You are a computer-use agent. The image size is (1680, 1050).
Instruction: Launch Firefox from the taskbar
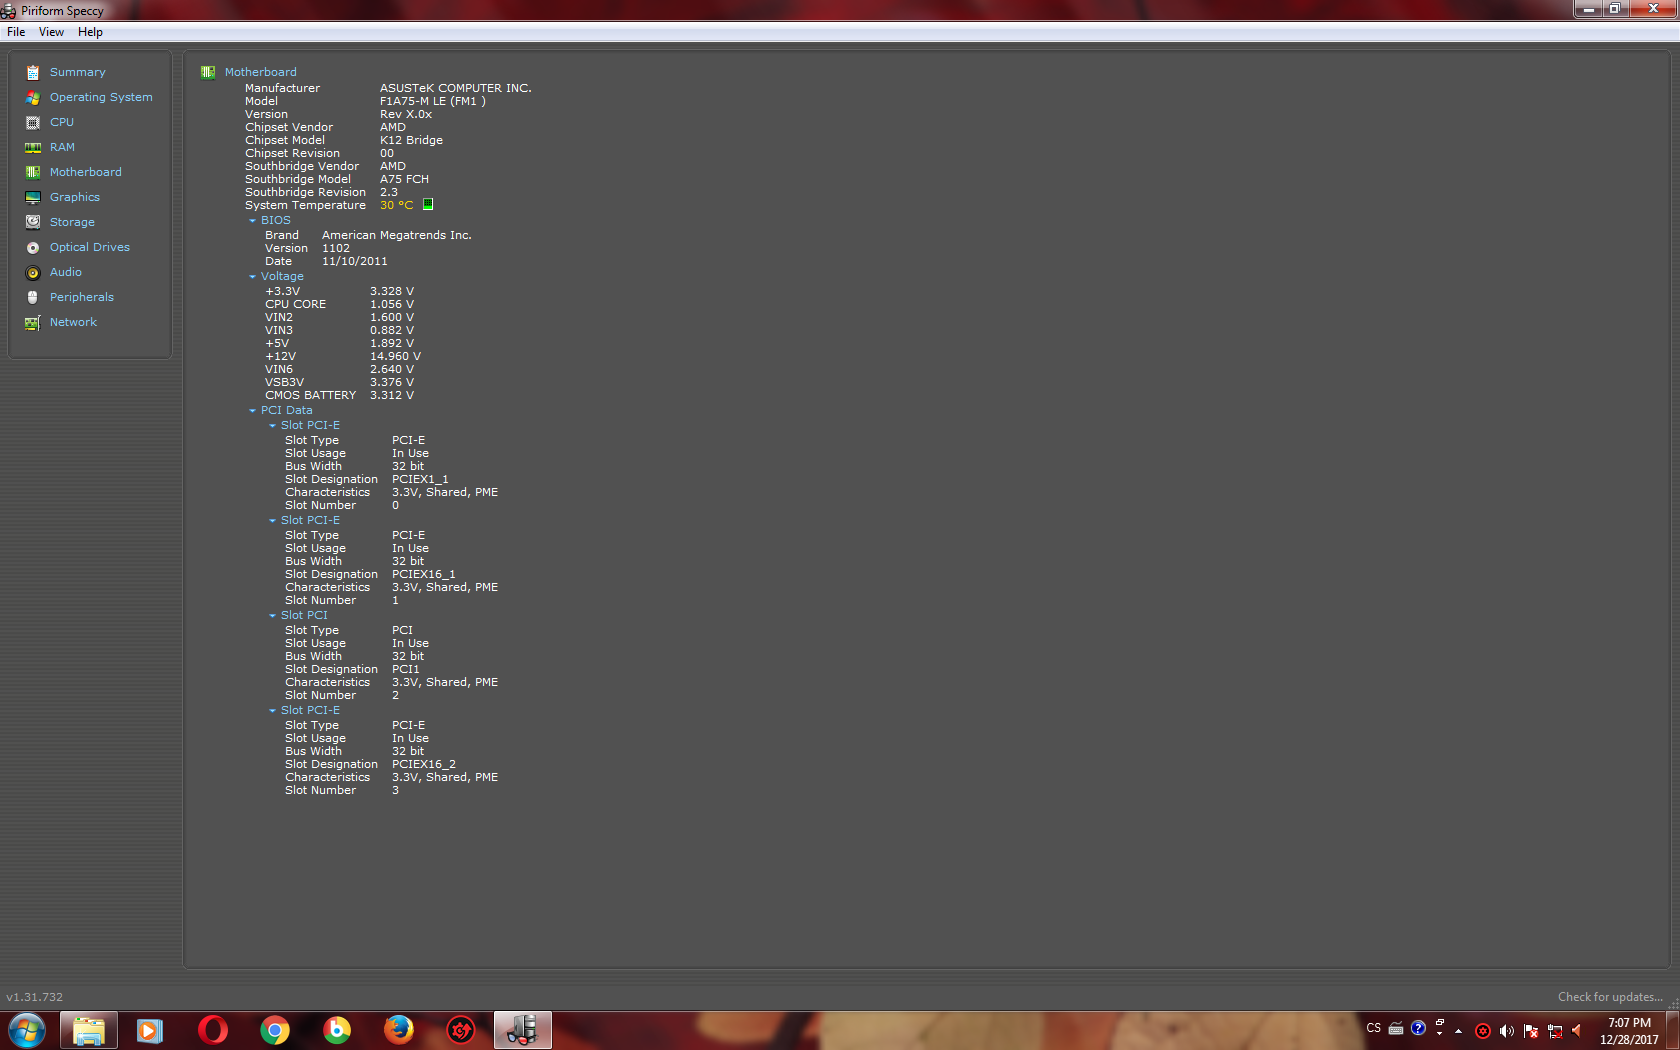tap(399, 1030)
